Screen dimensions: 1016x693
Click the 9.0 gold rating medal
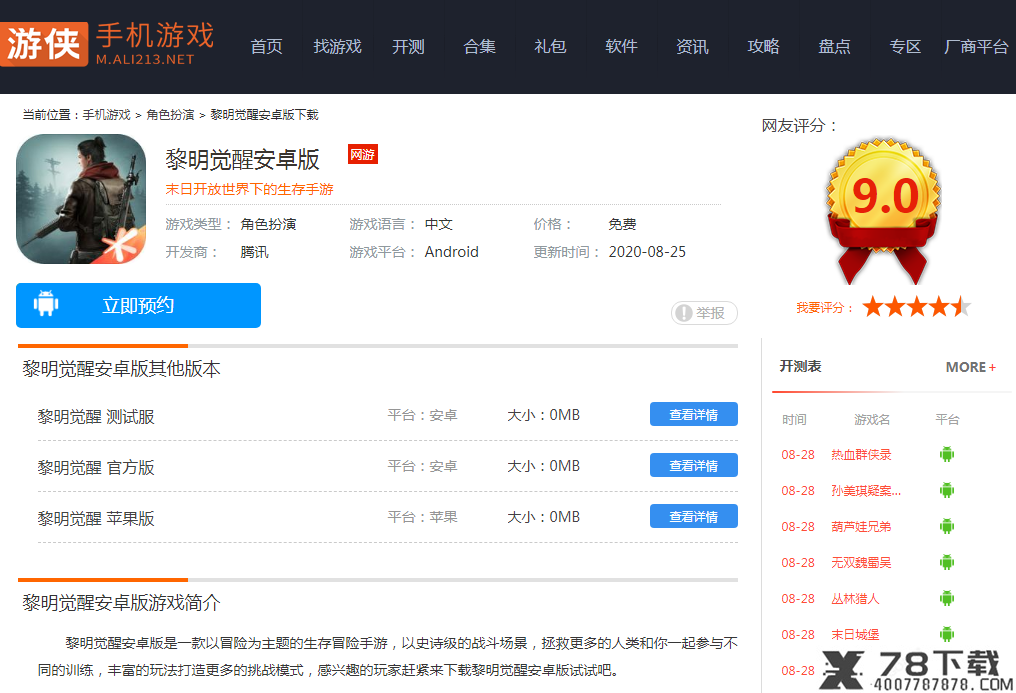tap(883, 209)
